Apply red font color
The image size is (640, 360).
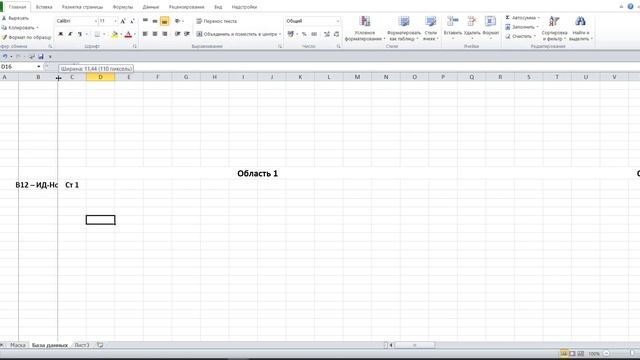(x=128, y=34)
